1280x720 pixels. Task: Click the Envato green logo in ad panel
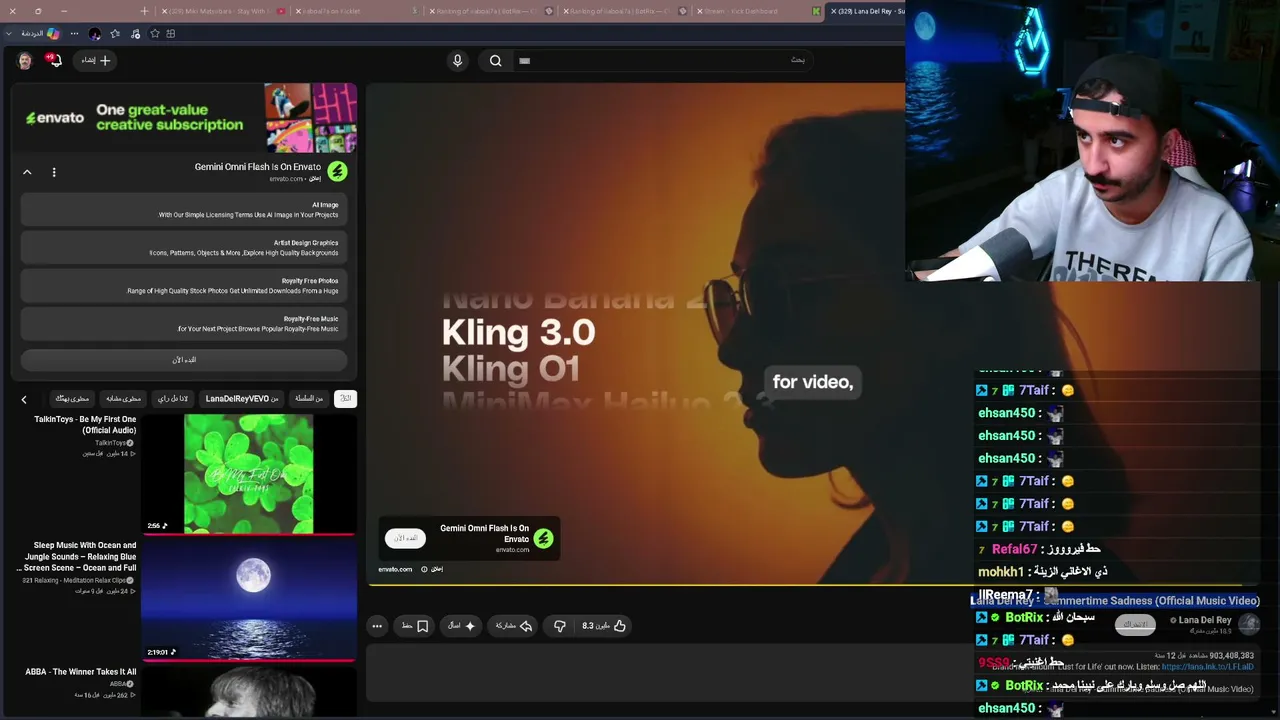[x=337, y=172]
